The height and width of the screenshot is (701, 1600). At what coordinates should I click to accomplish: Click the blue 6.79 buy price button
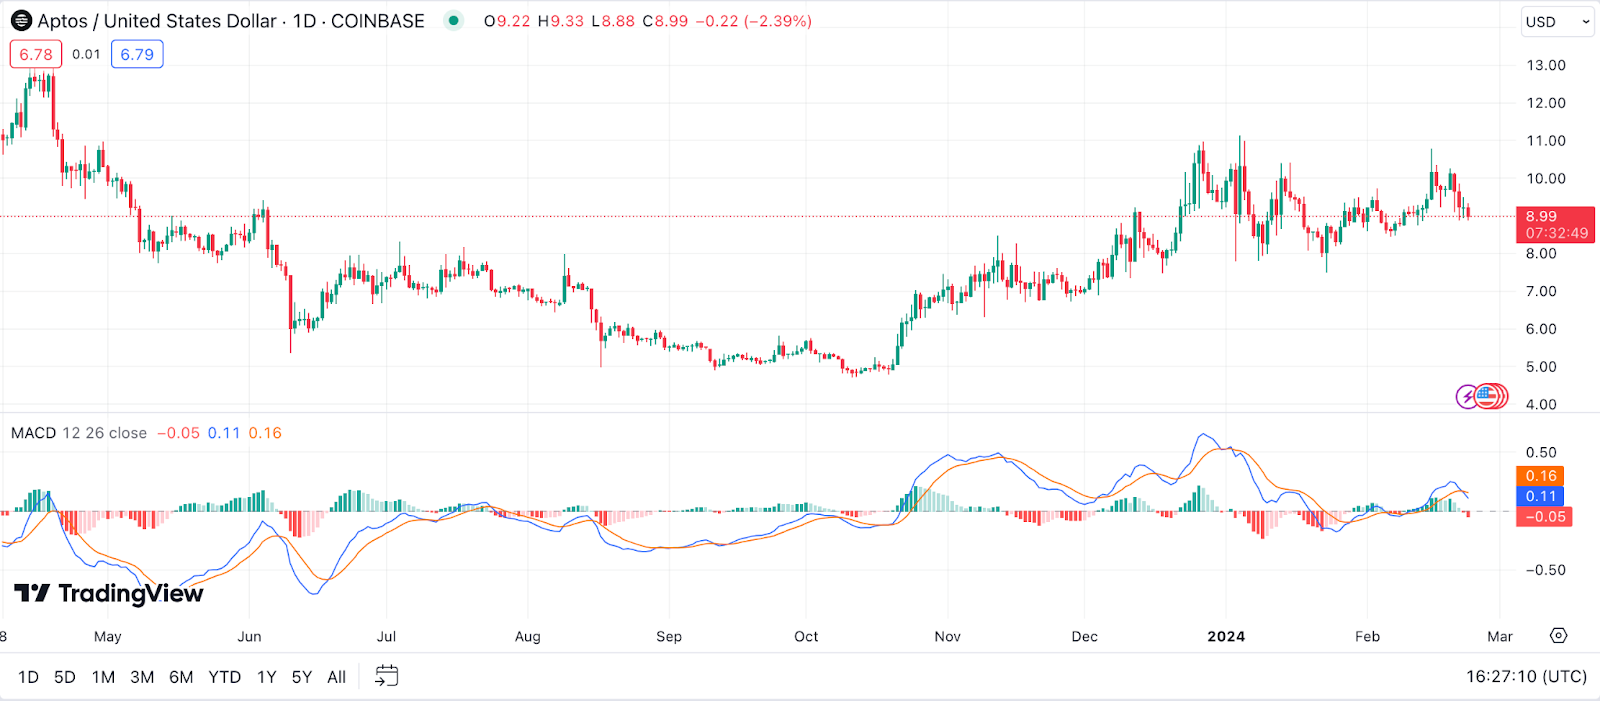point(137,54)
